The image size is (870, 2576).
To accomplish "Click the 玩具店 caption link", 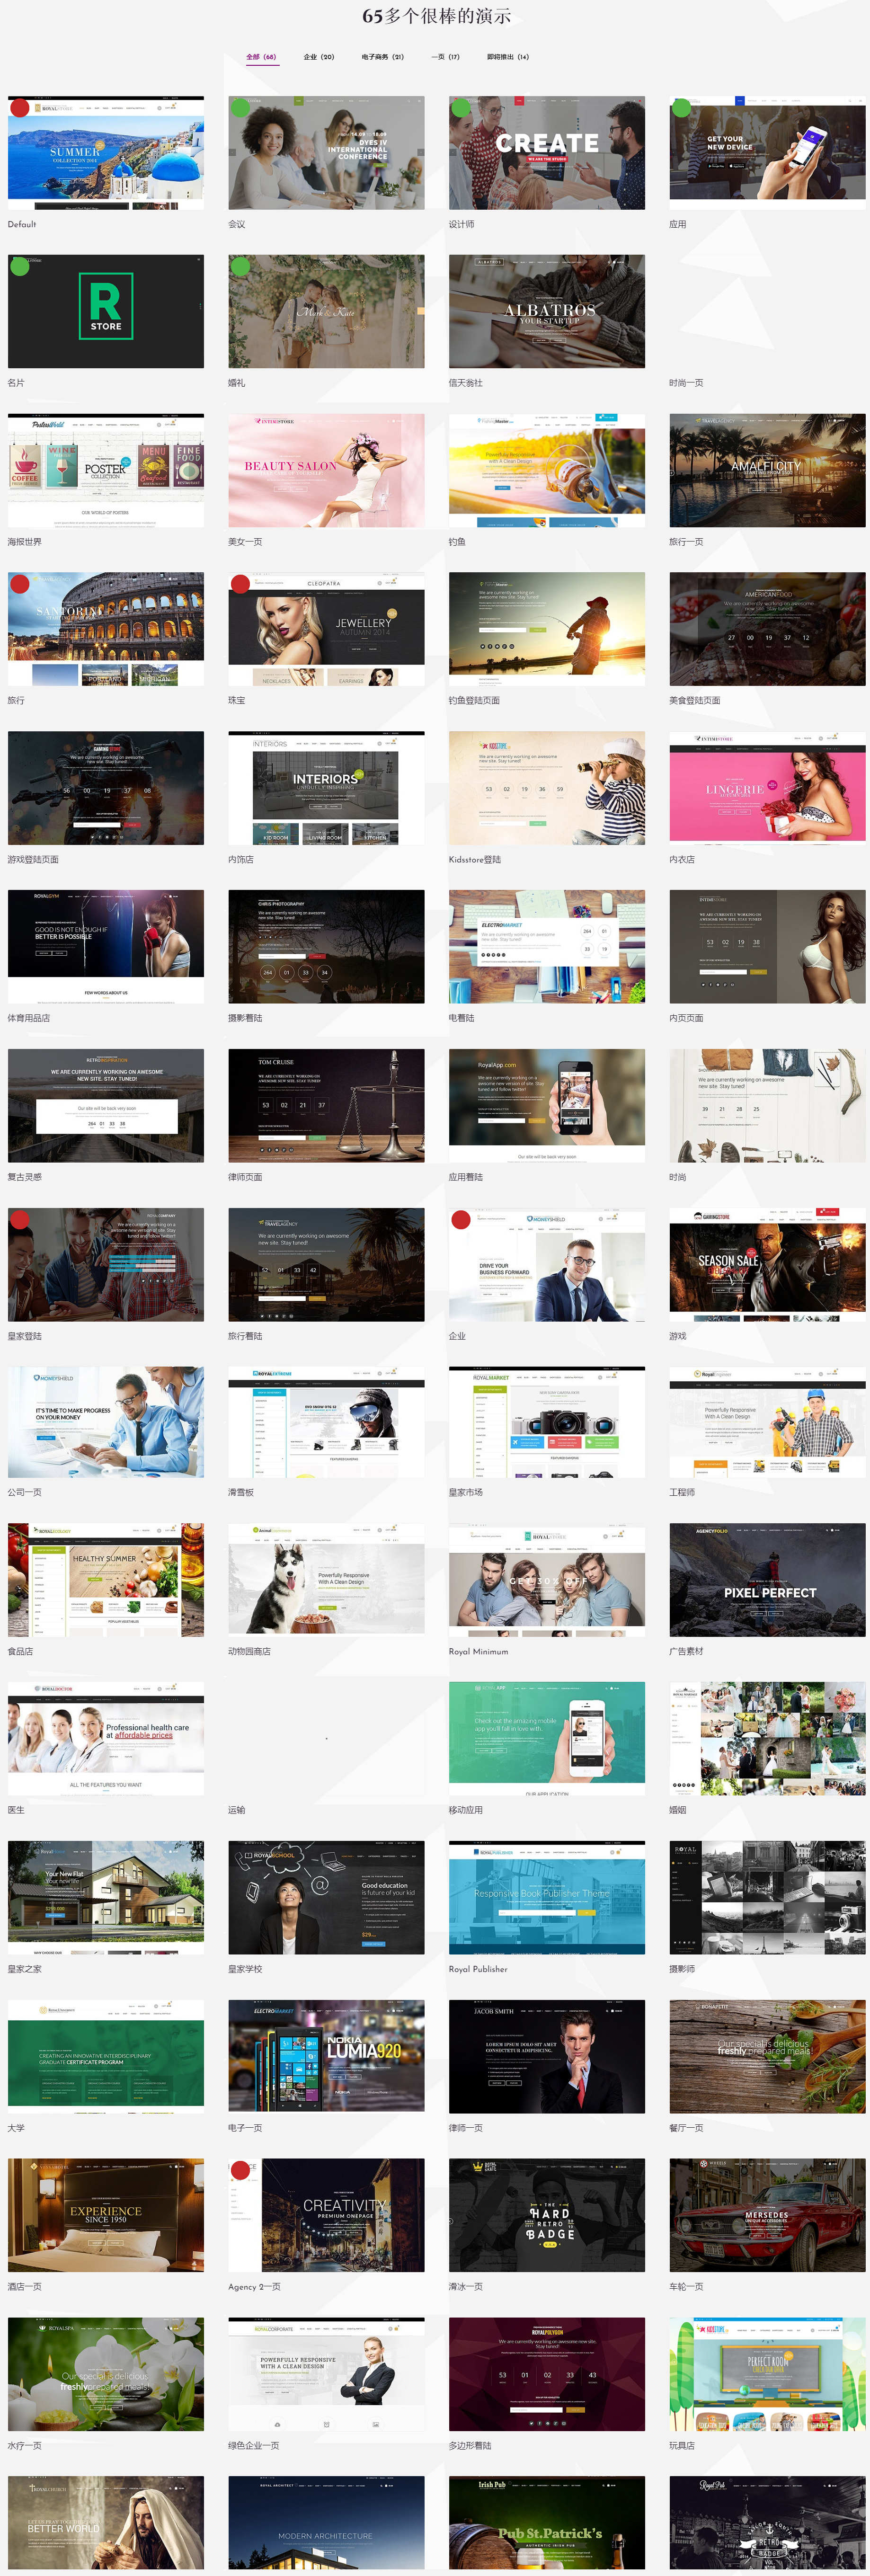I will (682, 2447).
